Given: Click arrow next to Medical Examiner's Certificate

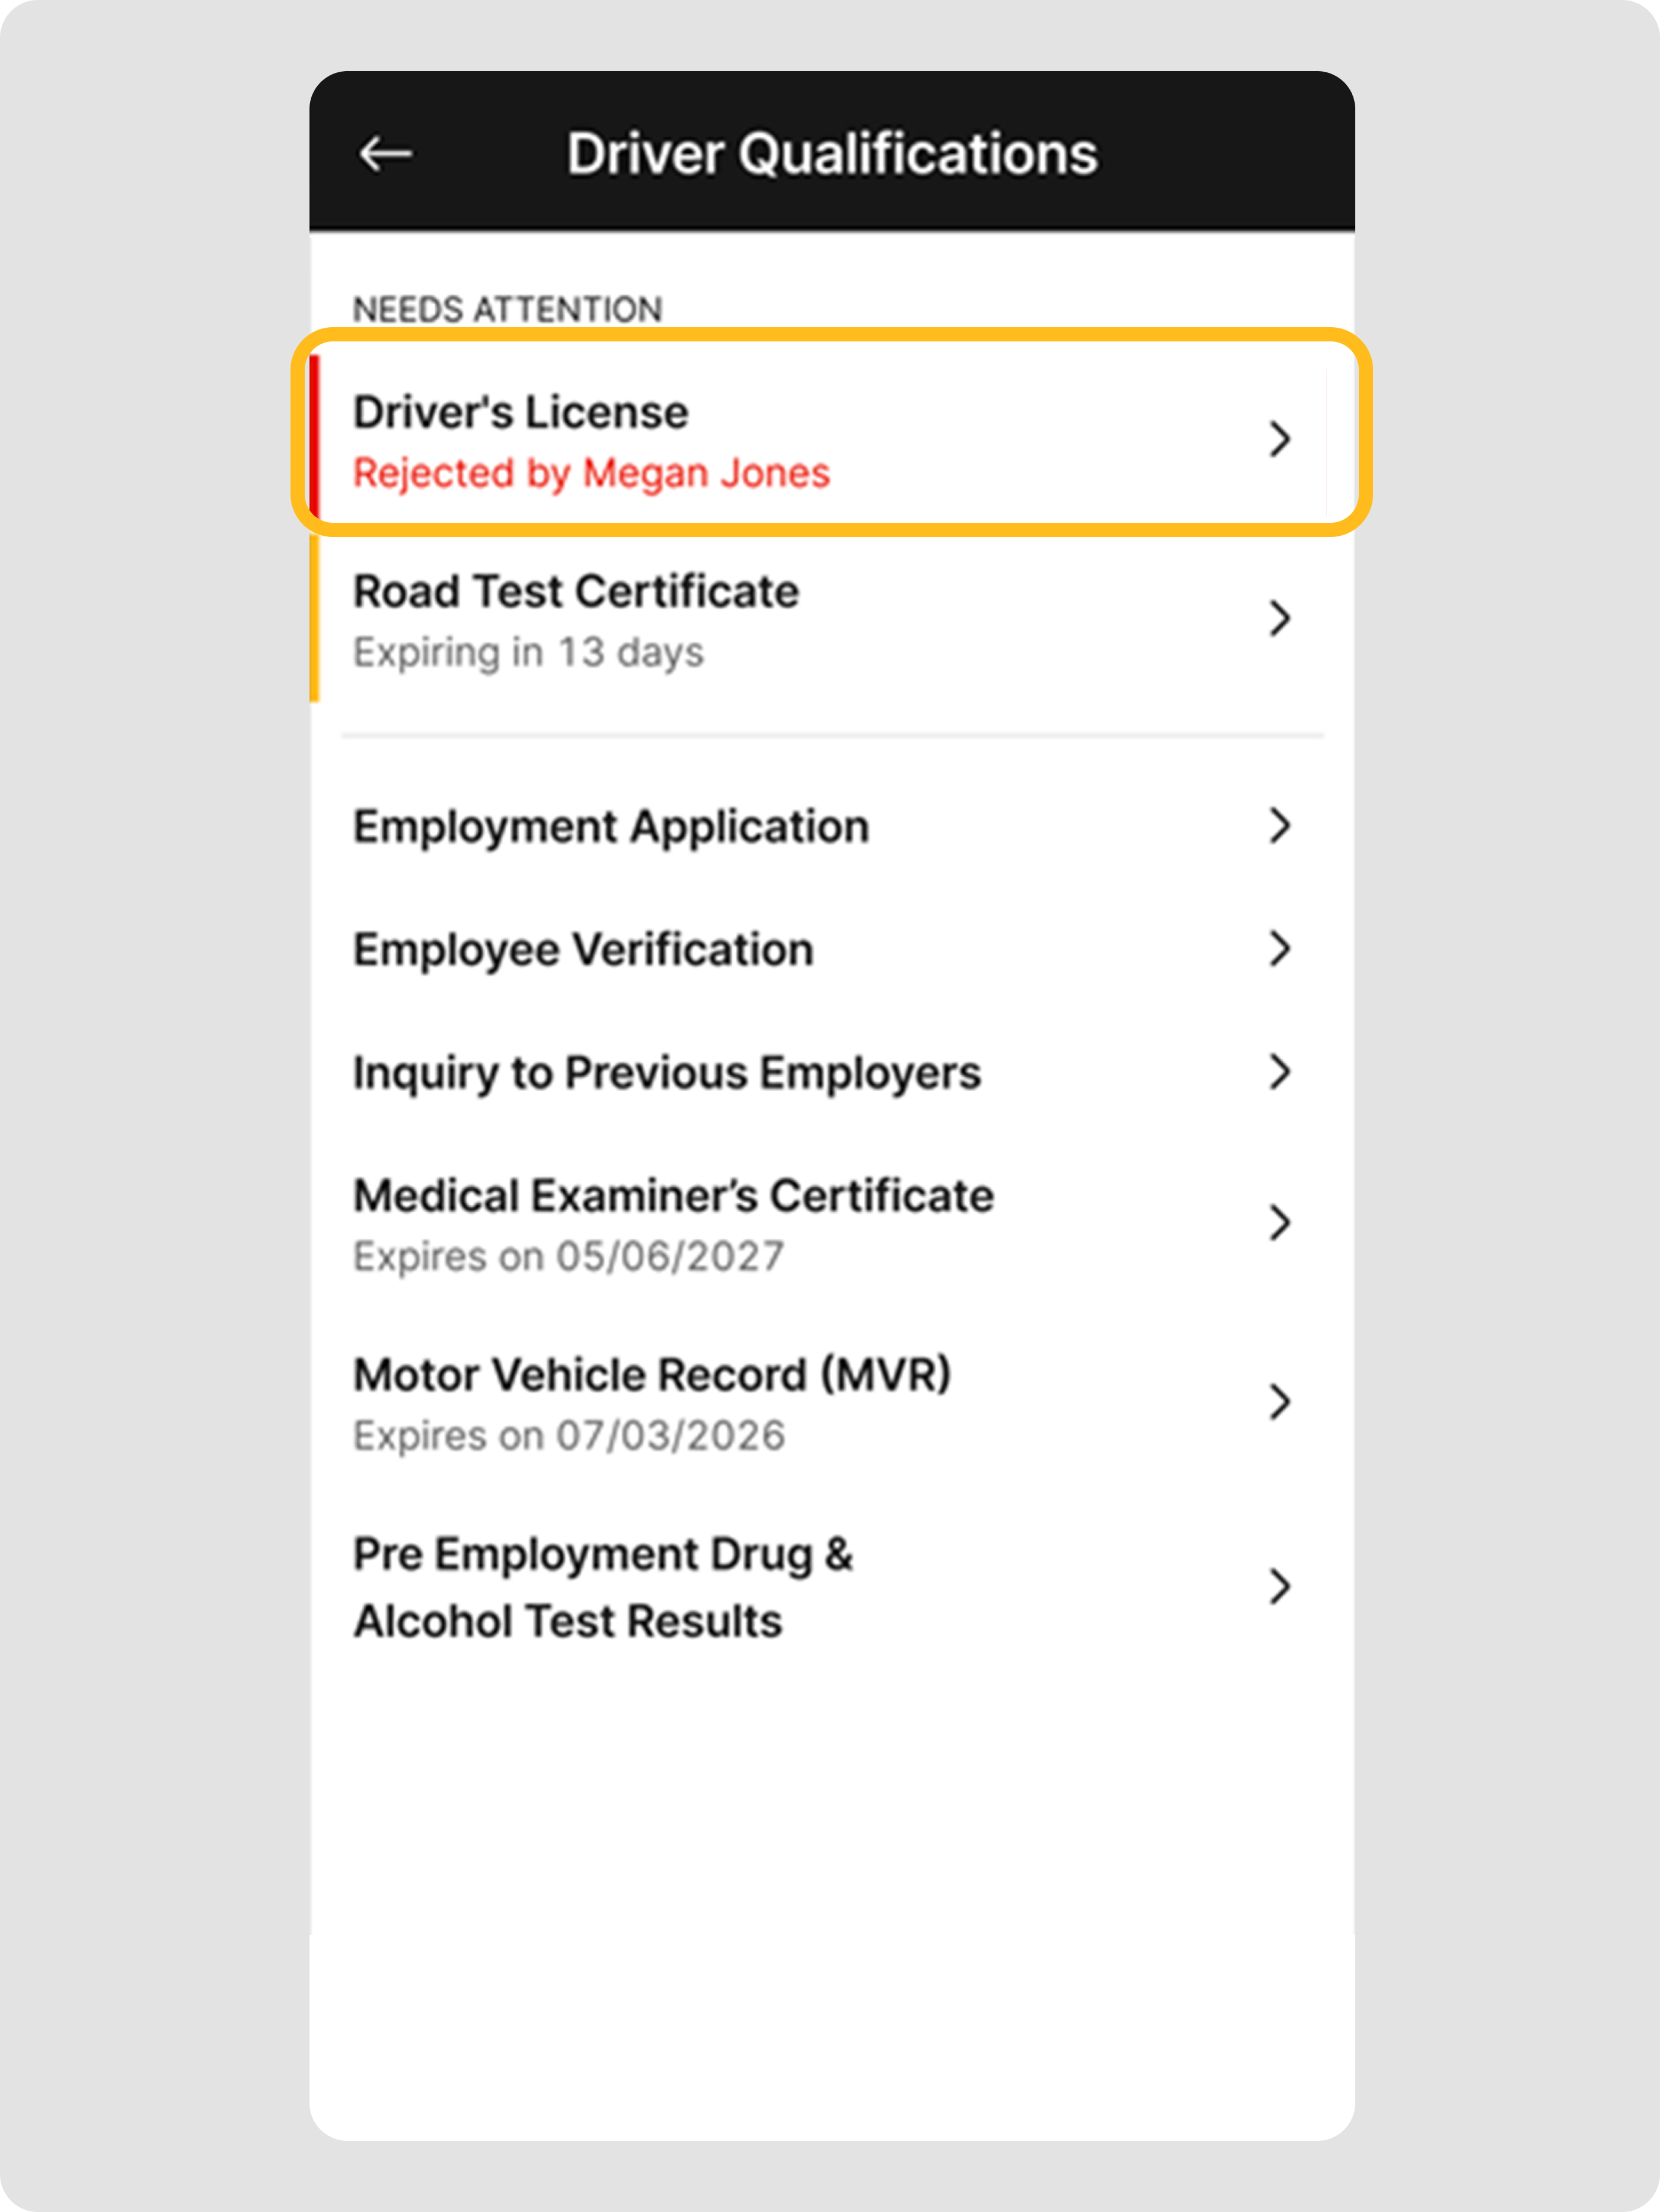Looking at the screenshot, I should (x=1279, y=1223).
